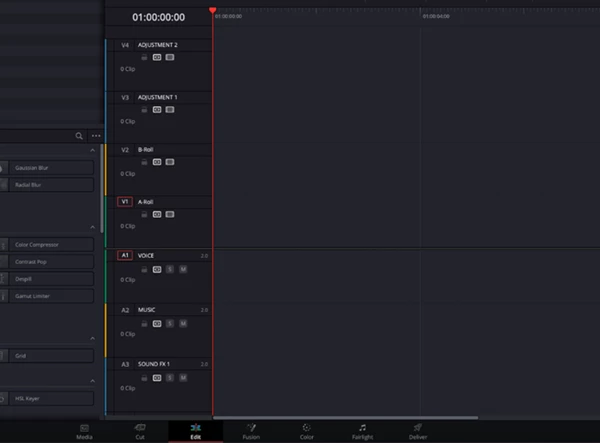
Task: Rename the B-Roll track name
Action: (146, 150)
